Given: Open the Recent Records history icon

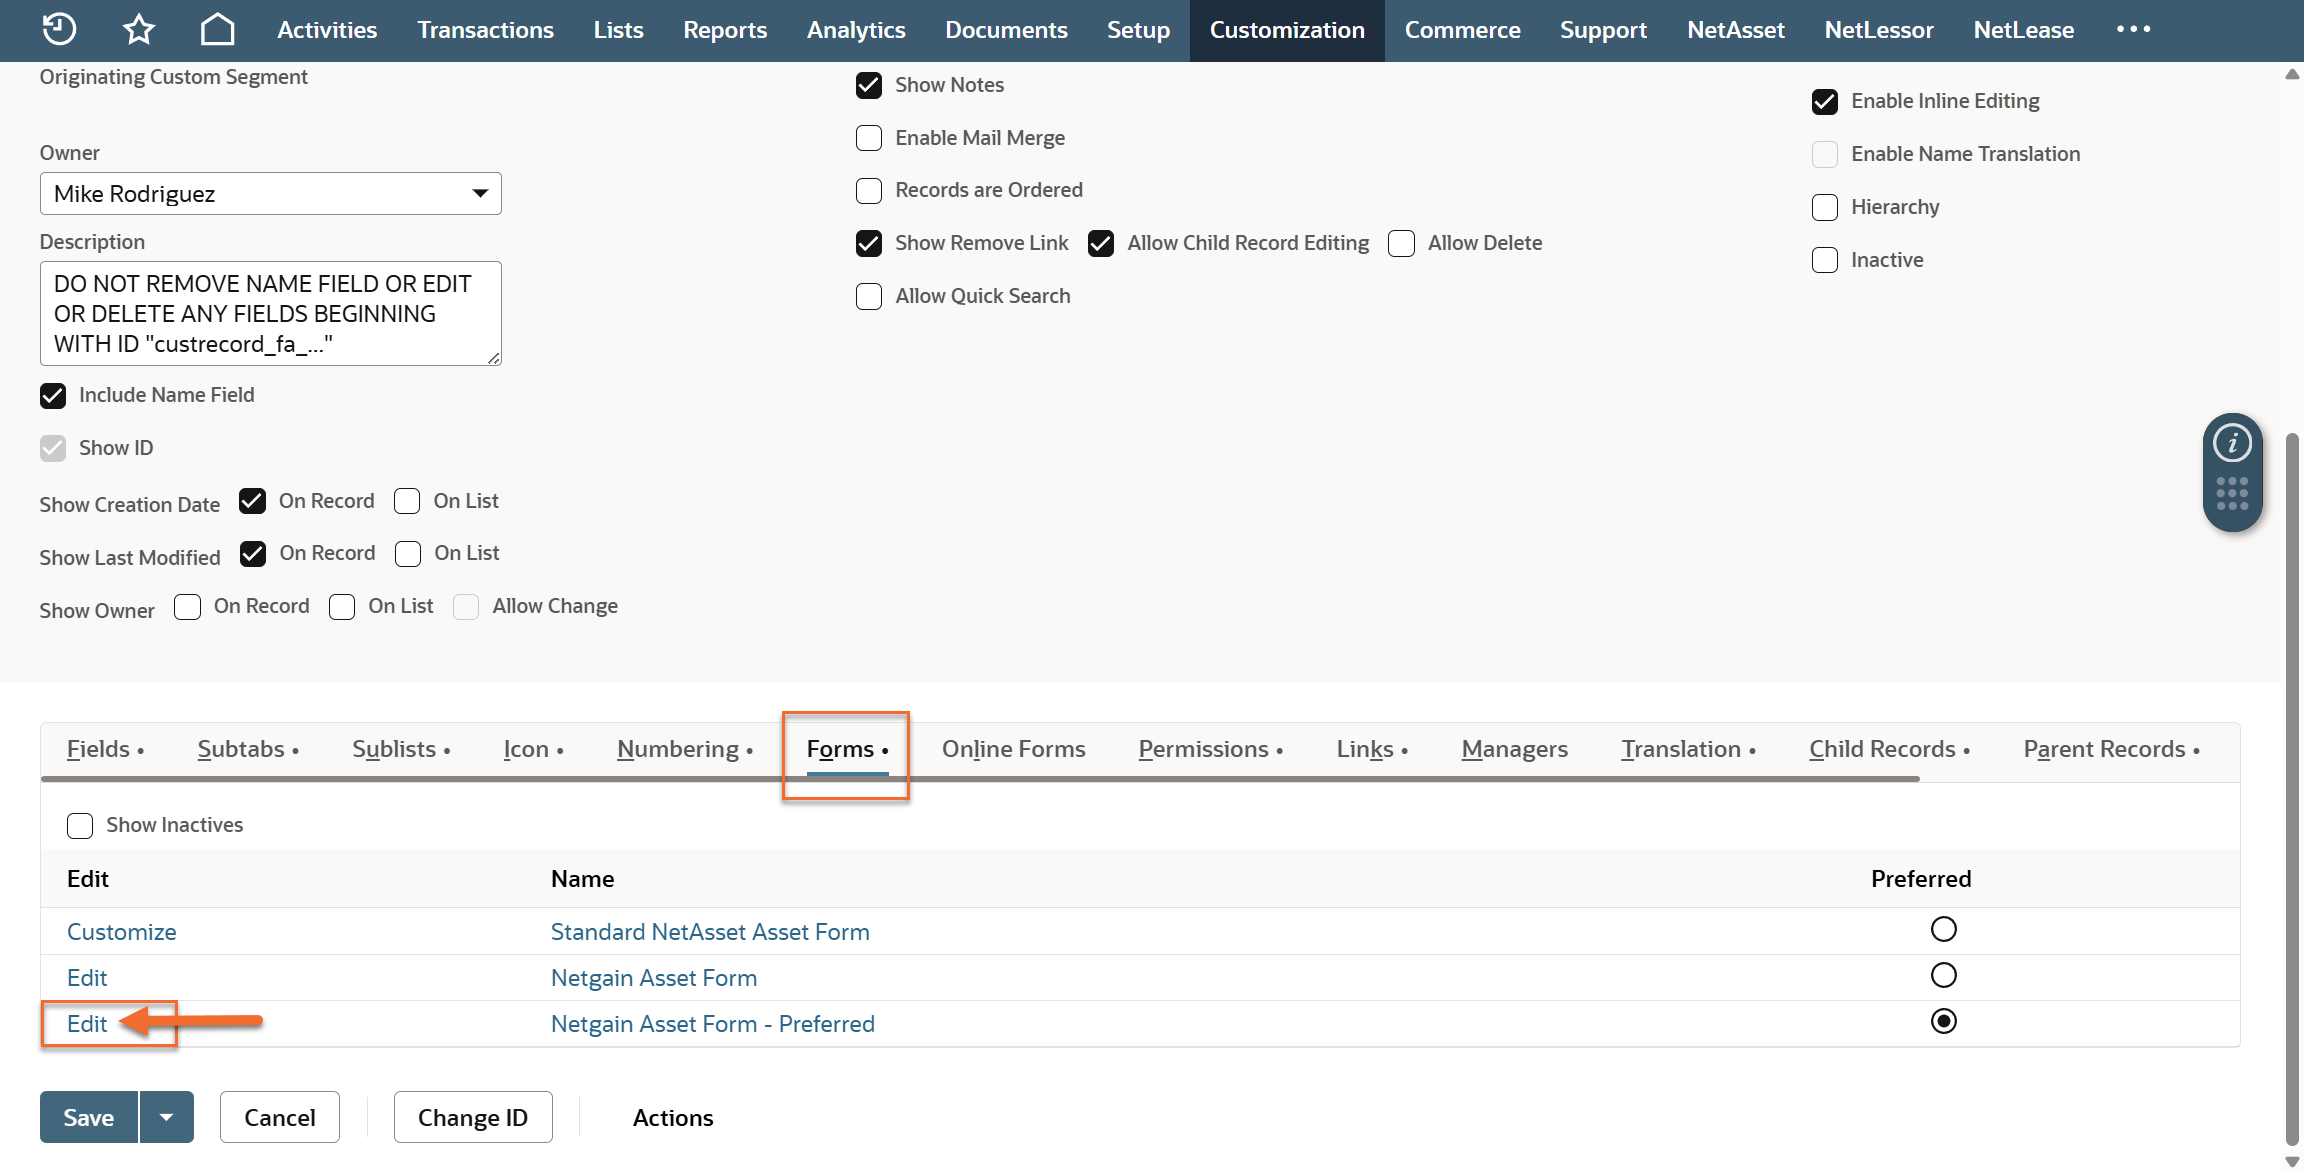Looking at the screenshot, I should (59, 29).
